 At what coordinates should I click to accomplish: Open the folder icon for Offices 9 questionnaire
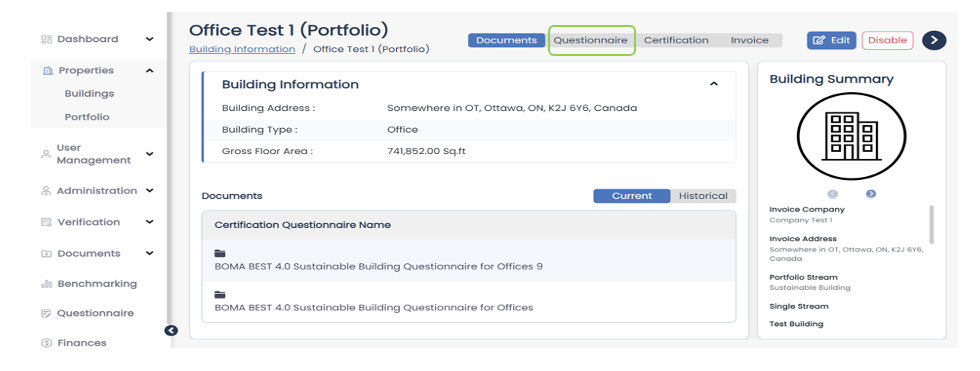[219, 254]
